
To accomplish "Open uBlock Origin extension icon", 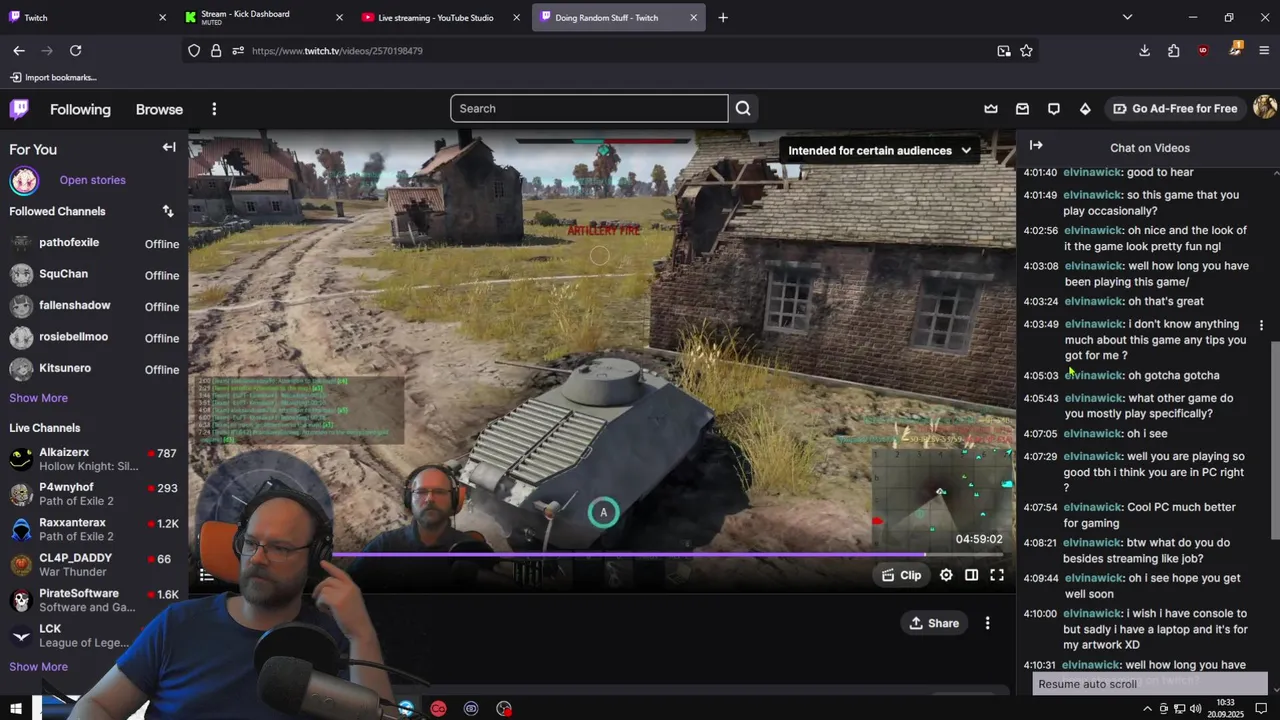I will [1203, 50].
